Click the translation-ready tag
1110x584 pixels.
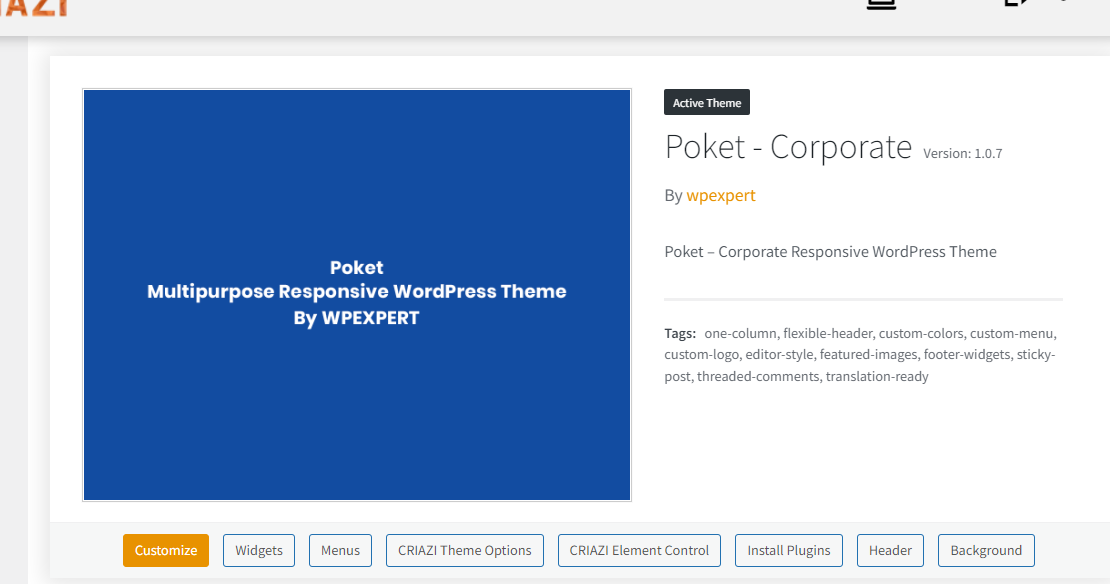coord(877,376)
